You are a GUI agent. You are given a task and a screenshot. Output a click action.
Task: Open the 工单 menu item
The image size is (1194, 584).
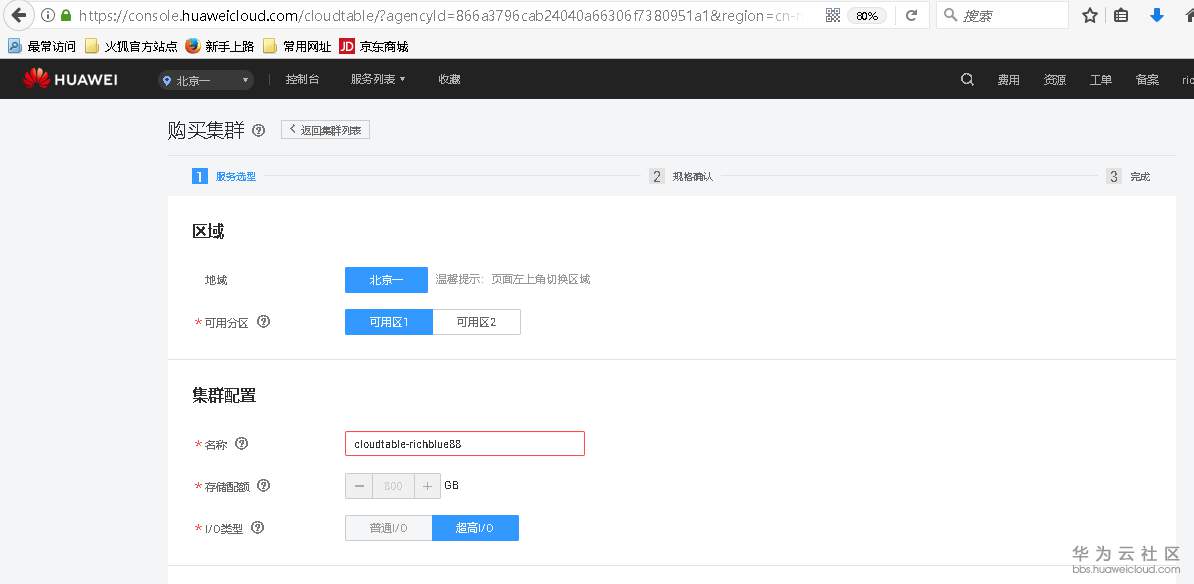(1100, 79)
